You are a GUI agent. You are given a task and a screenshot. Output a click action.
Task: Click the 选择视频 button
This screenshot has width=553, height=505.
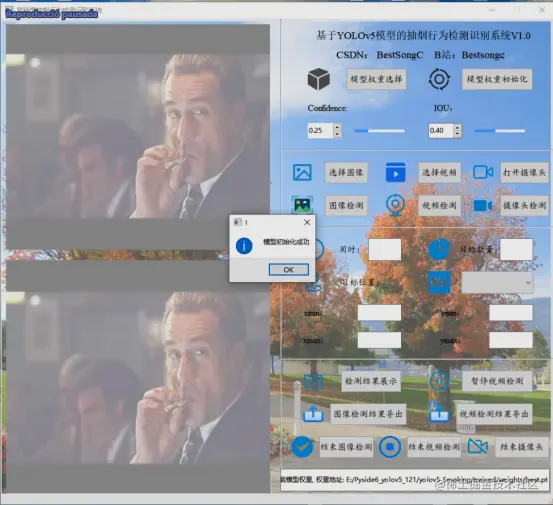point(439,172)
